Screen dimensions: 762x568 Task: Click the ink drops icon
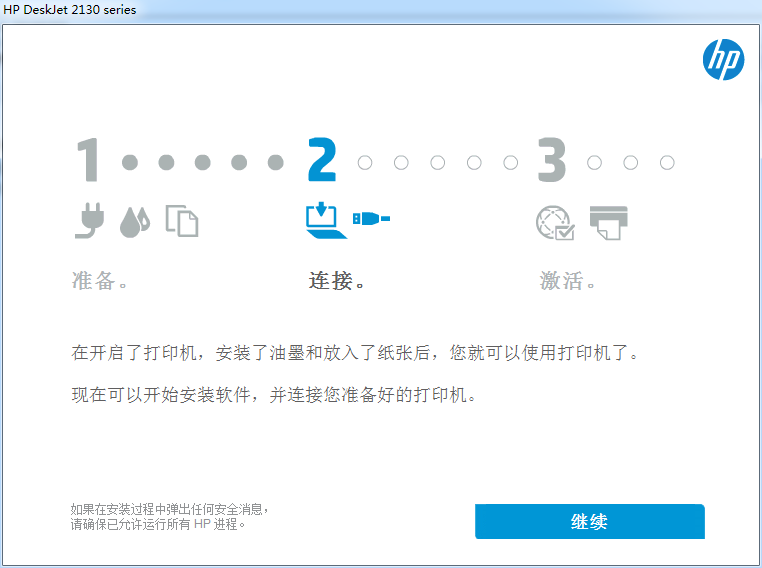click(x=135, y=223)
